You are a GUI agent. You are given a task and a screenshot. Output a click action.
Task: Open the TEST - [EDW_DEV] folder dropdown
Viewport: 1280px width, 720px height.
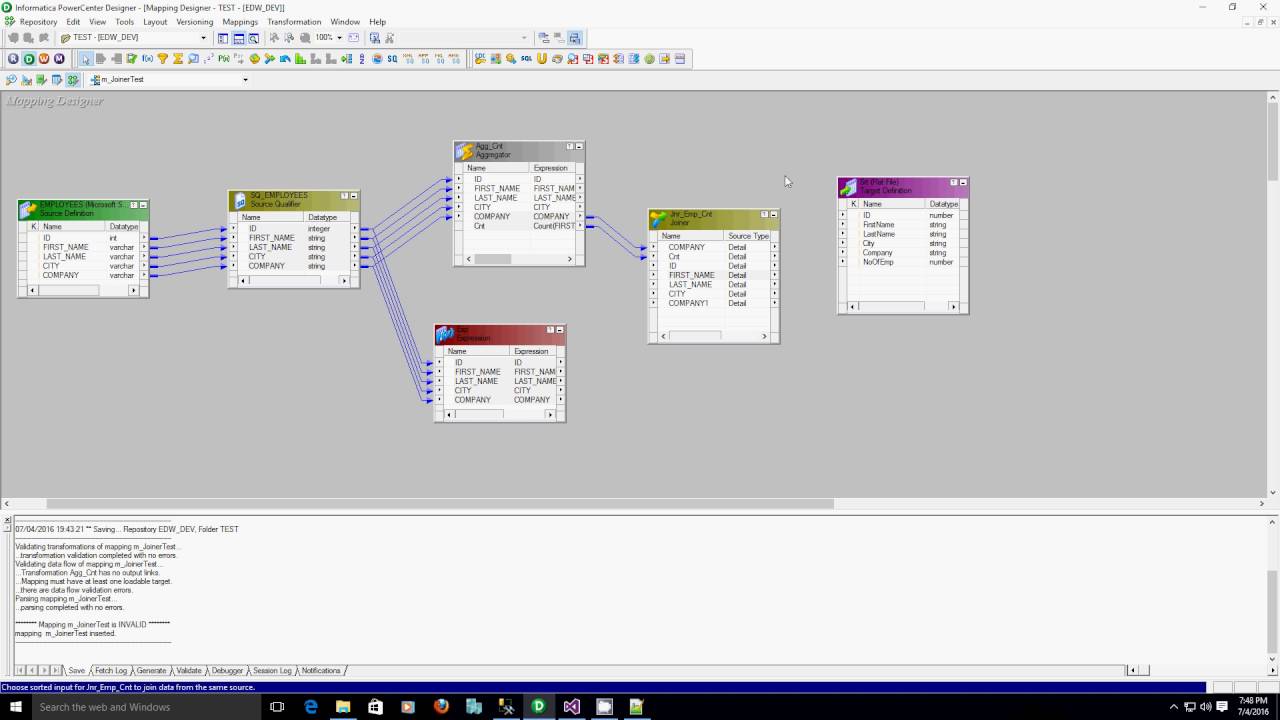[x=204, y=38]
